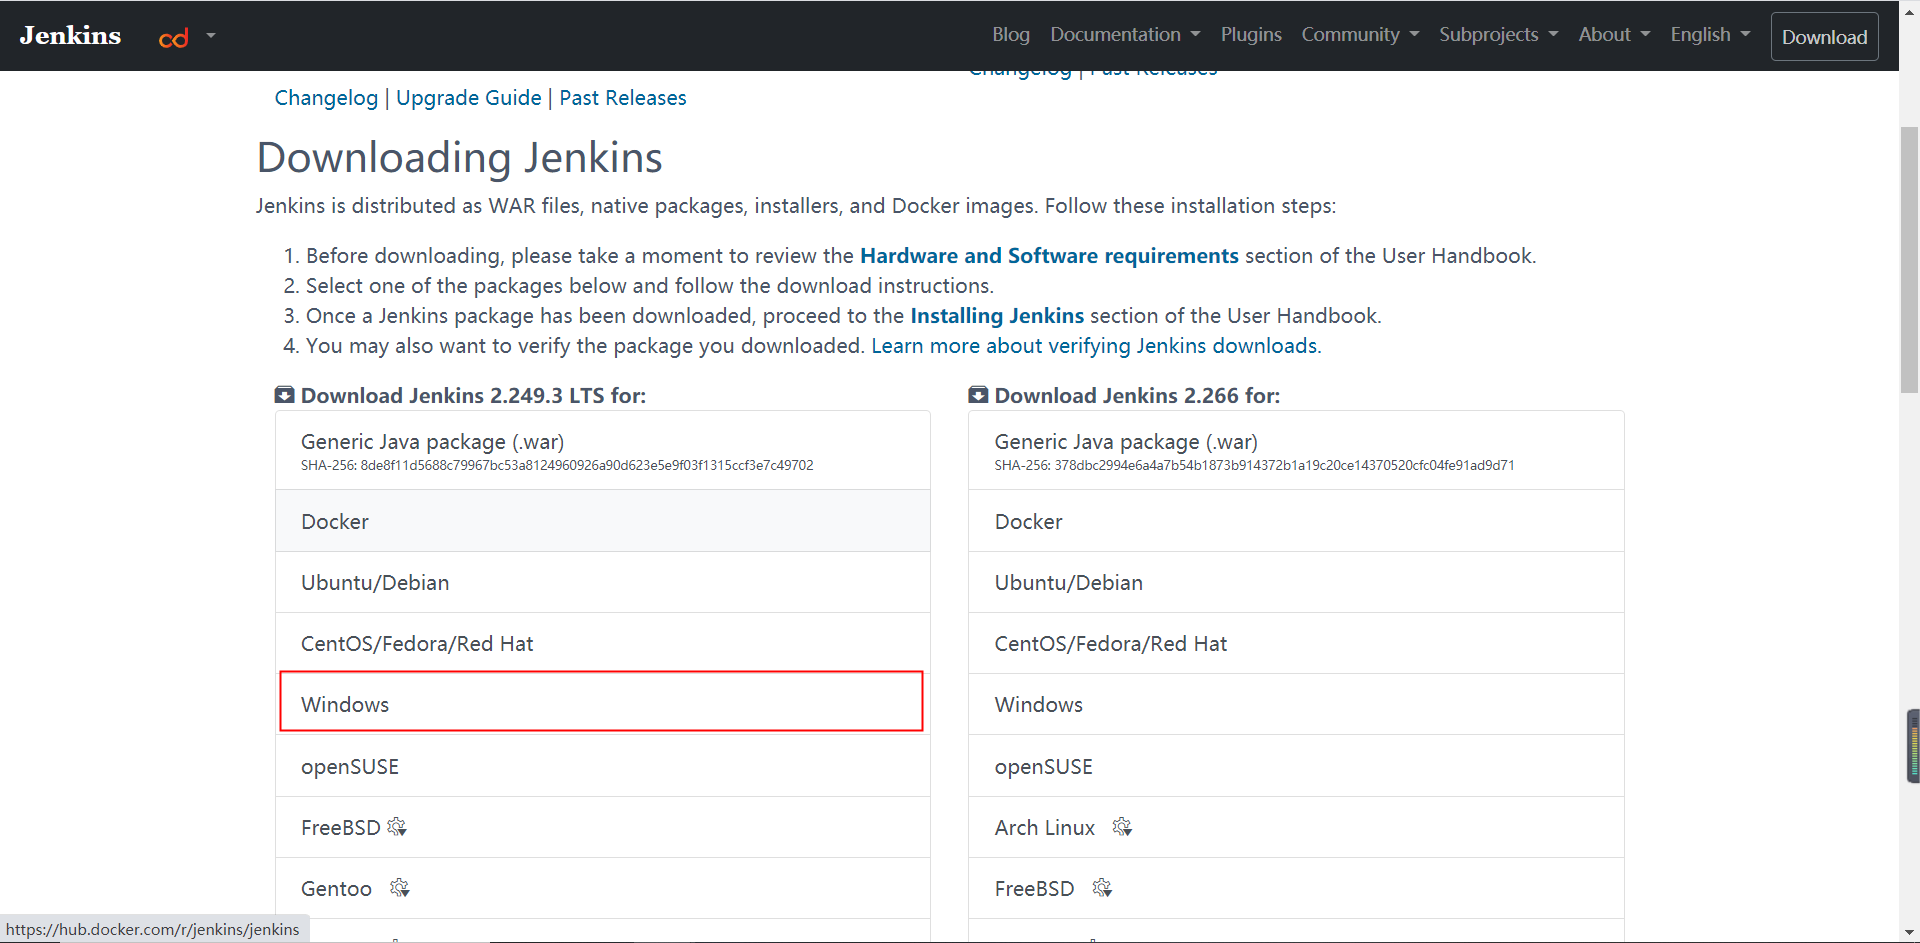The width and height of the screenshot is (1920, 943).
Task: Open the About dropdown menu
Action: click(1614, 35)
